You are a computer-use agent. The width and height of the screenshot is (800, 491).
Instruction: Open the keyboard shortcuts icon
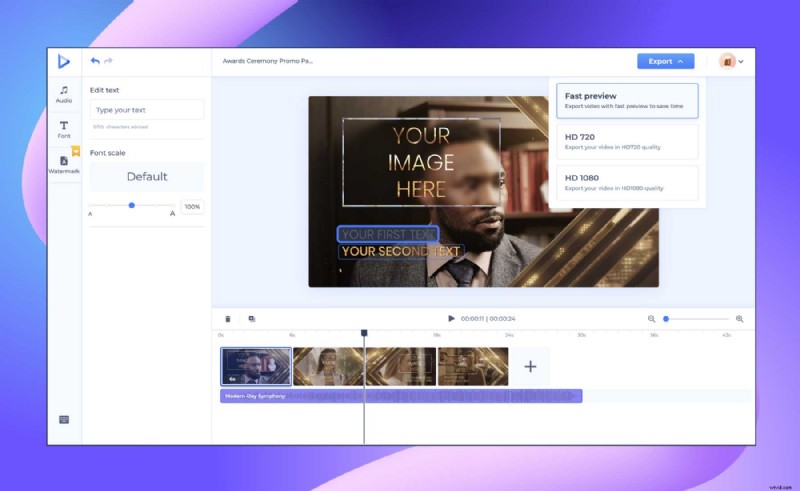pyautogui.click(x=64, y=420)
